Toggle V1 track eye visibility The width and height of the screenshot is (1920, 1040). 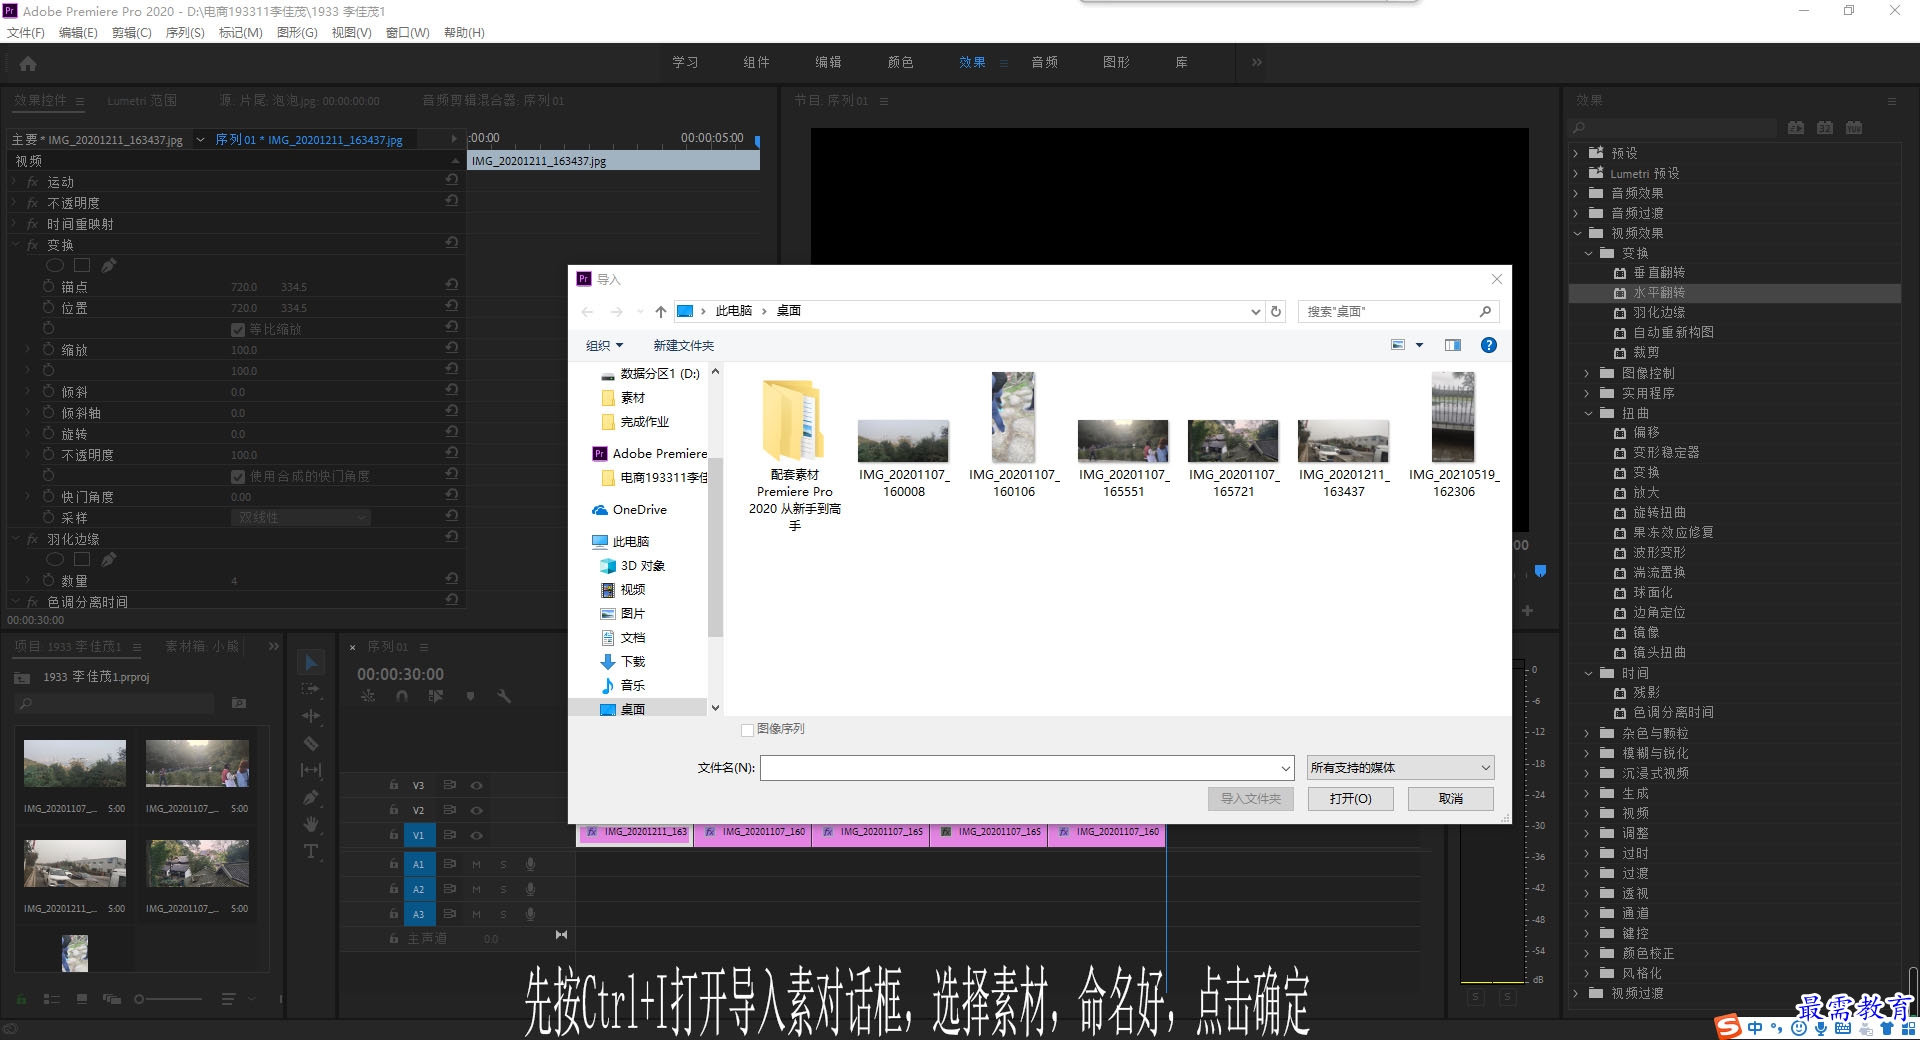point(477,835)
